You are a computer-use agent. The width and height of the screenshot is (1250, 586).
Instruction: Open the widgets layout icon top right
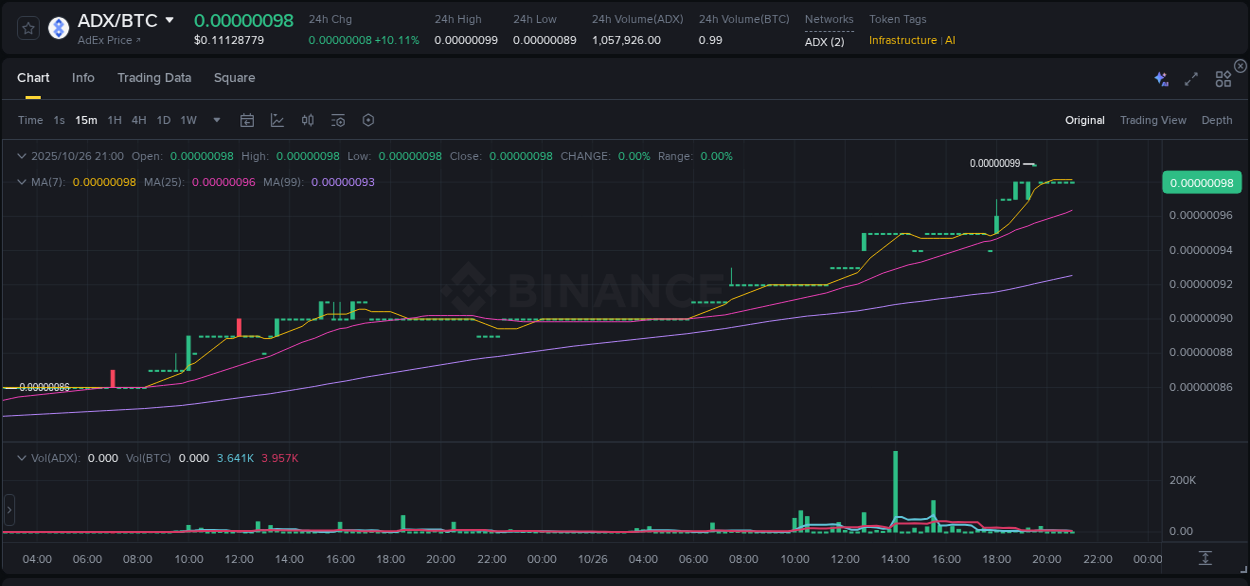tap(1222, 78)
